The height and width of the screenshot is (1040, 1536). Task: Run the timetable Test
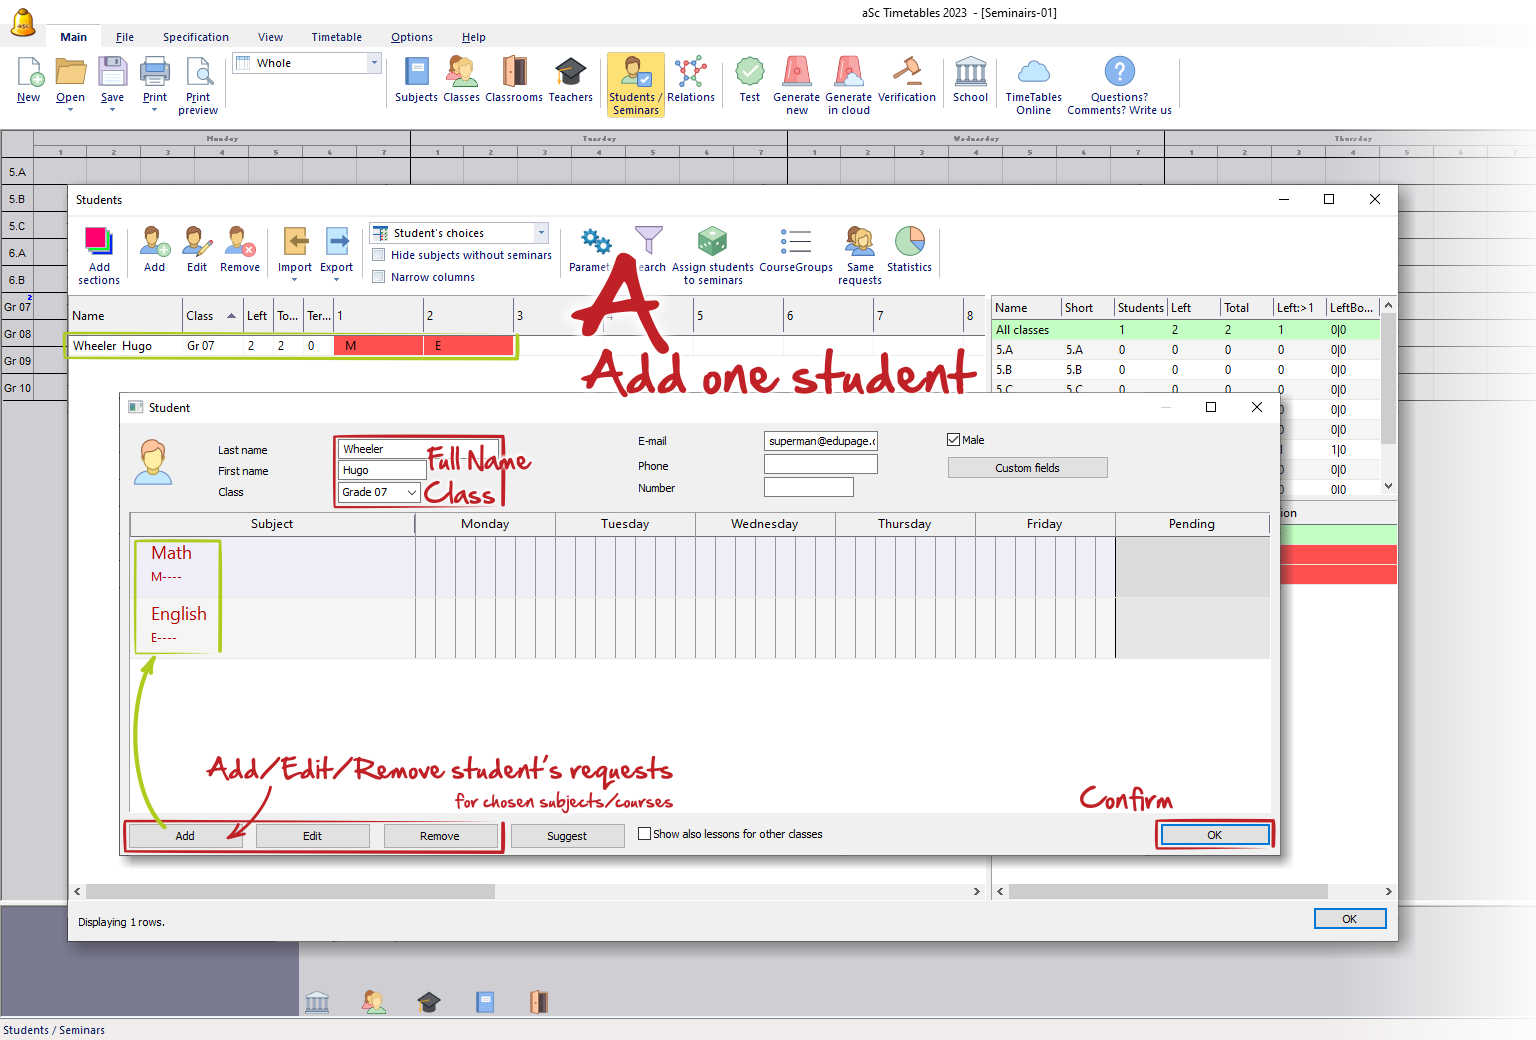(x=750, y=80)
